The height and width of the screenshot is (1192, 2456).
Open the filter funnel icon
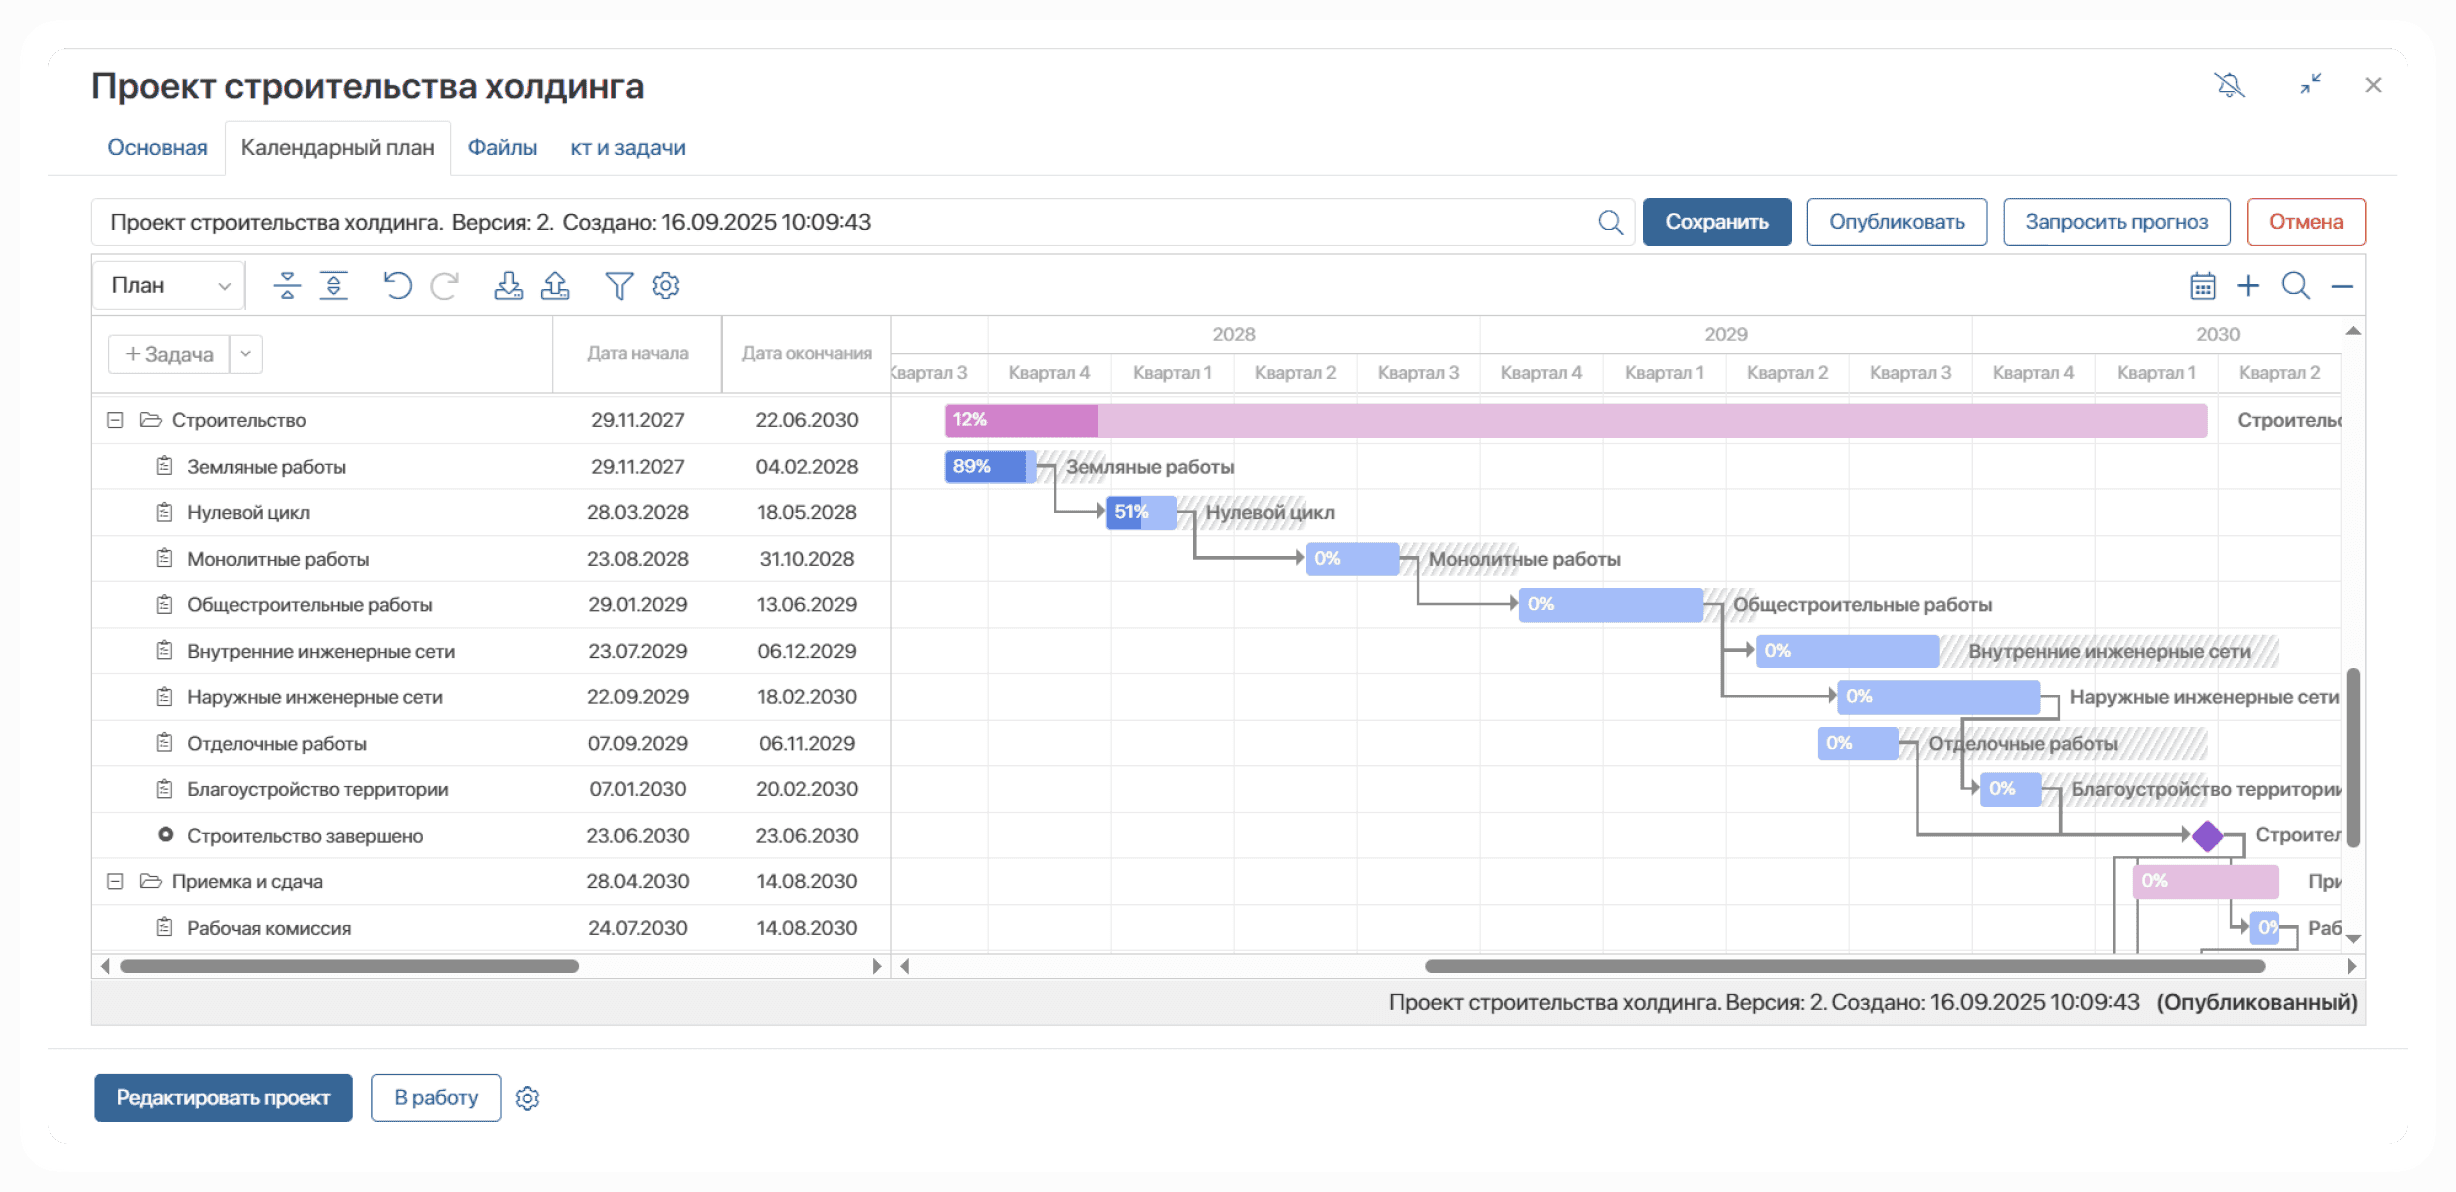pos(619,286)
